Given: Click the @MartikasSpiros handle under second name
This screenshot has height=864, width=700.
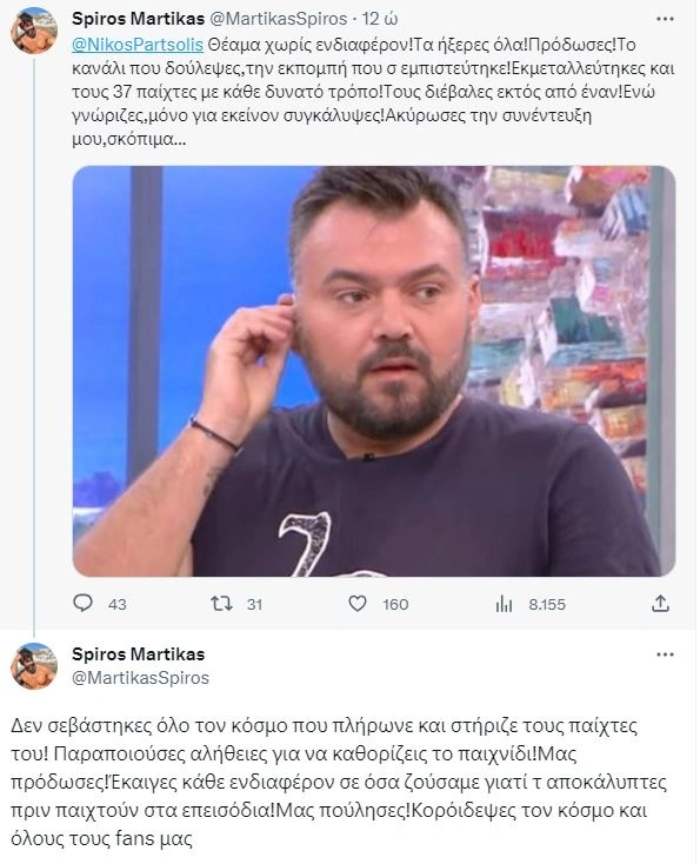Looking at the screenshot, I should click(141, 677).
